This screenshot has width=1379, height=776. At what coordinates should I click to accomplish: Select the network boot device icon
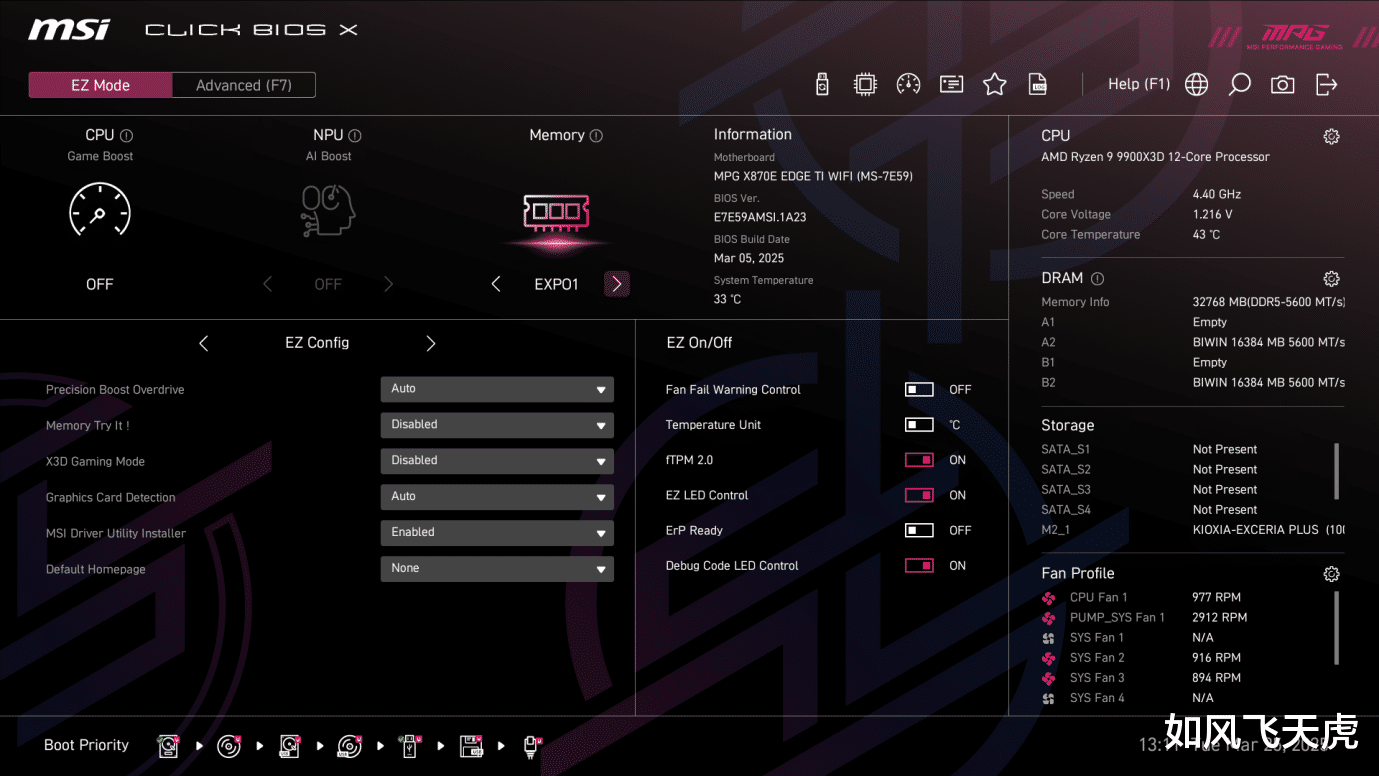(x=531, y=746)
